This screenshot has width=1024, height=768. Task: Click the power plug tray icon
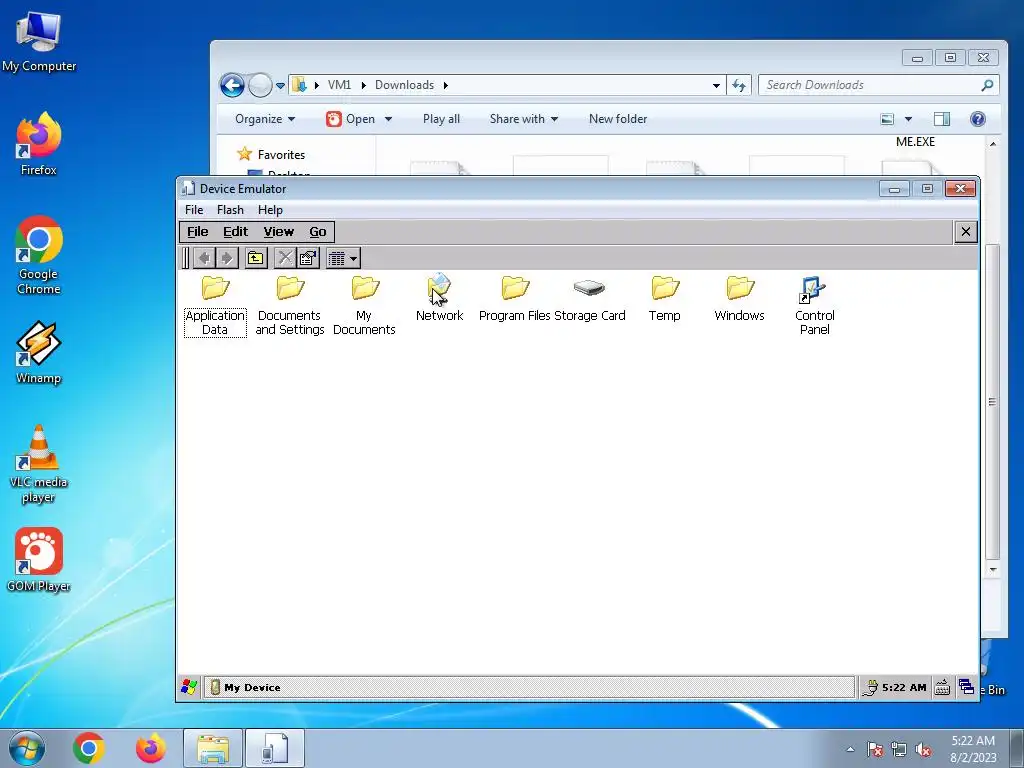(869, 688)
